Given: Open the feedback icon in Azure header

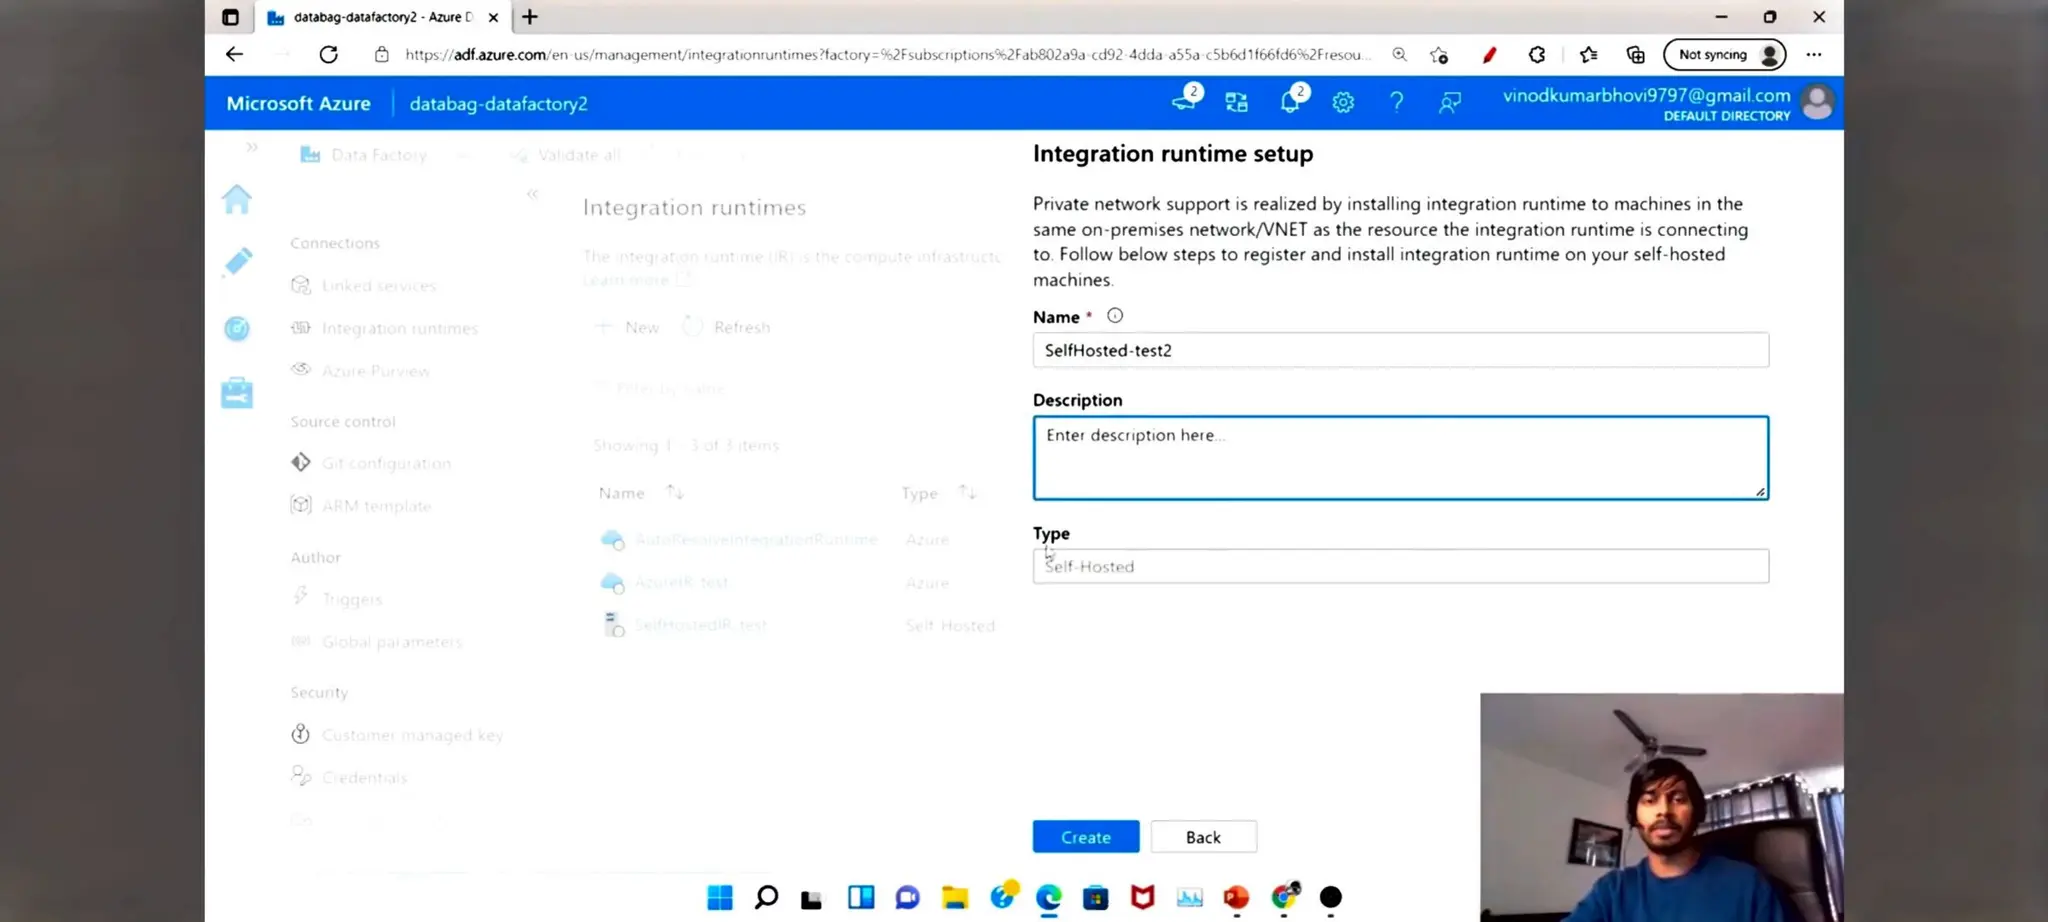Looking at the screenshot, I should tap(1449, 102).
